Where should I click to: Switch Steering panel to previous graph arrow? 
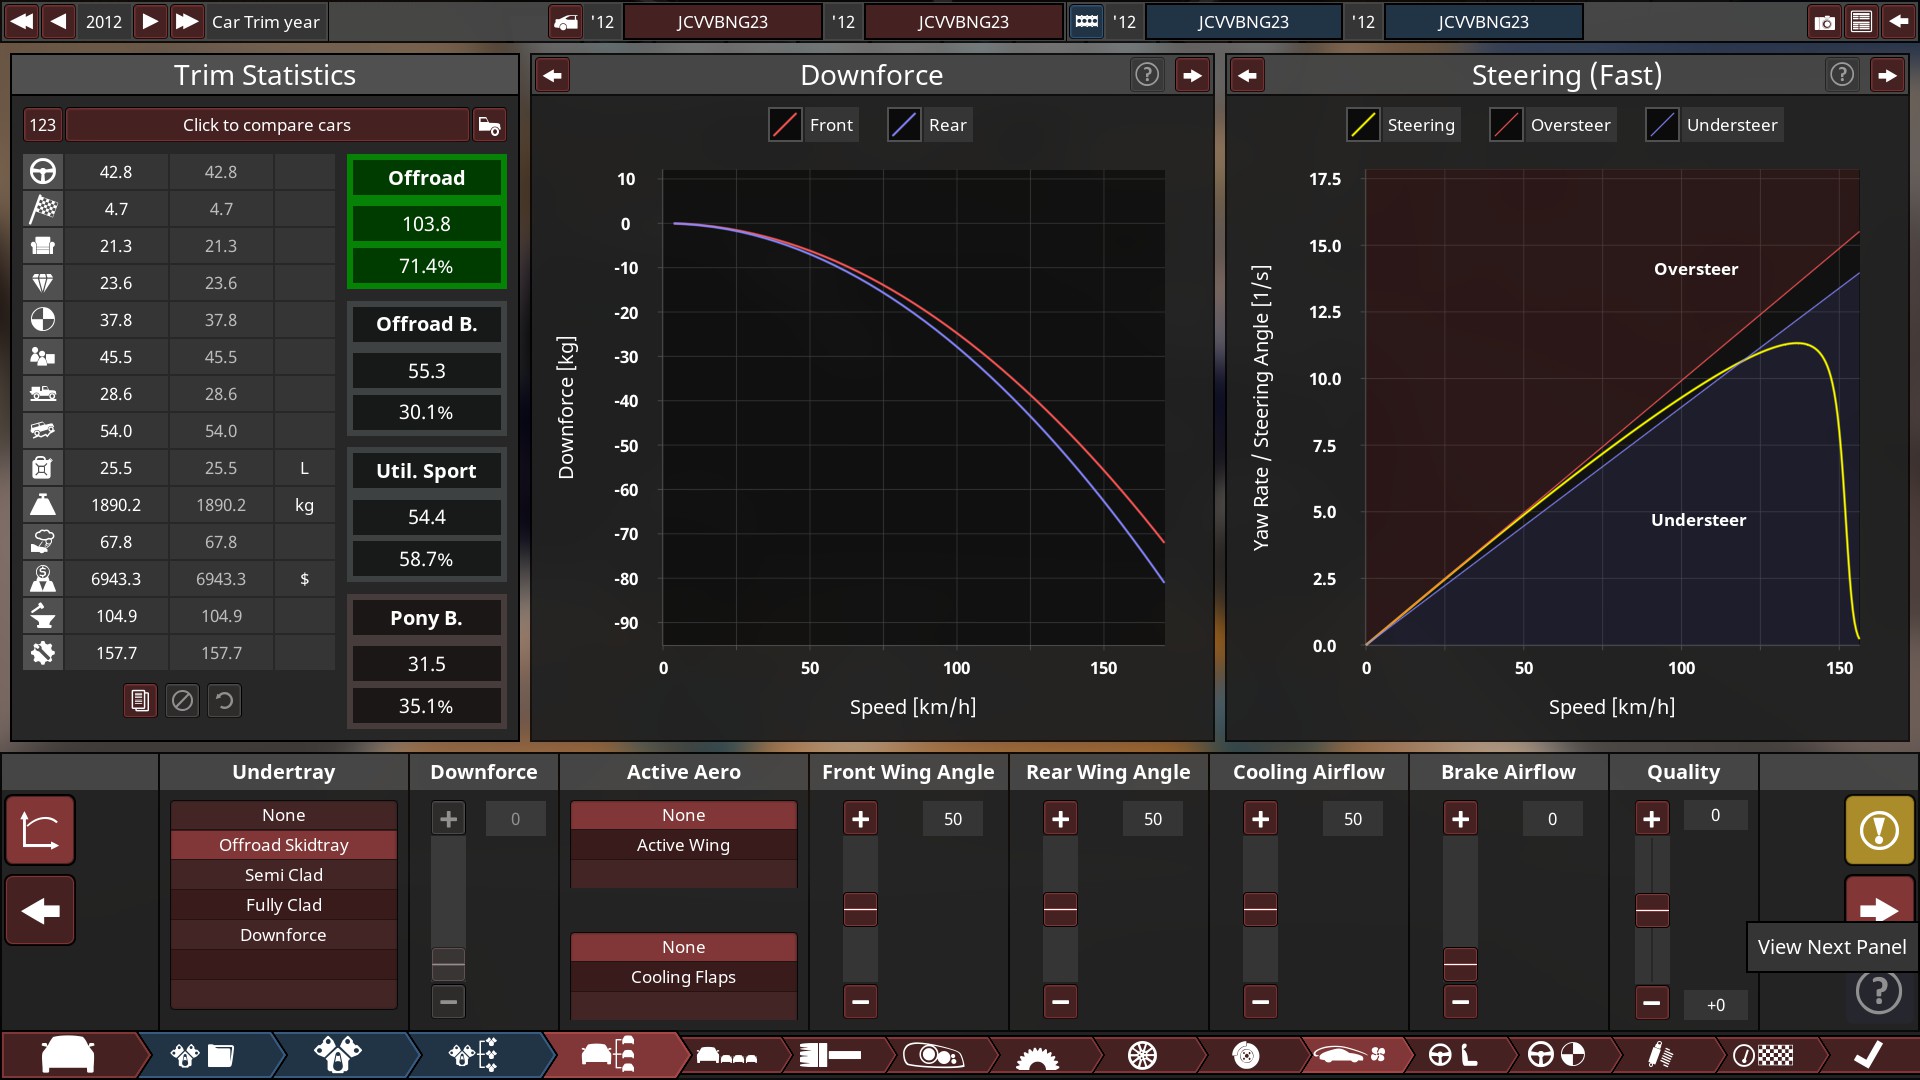tap(1247, 75)
